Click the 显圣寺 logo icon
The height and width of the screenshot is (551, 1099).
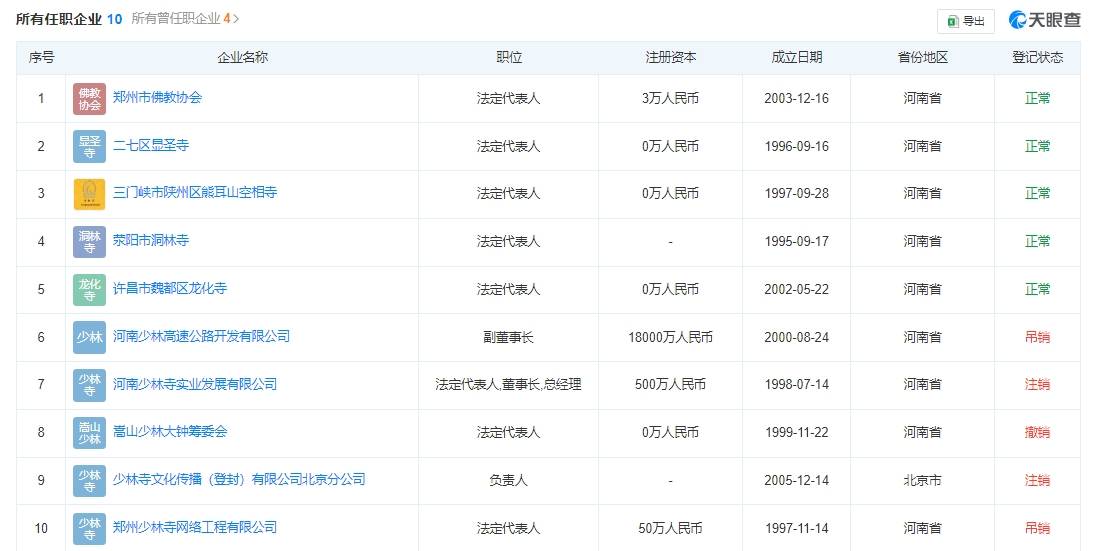point(89,147)
